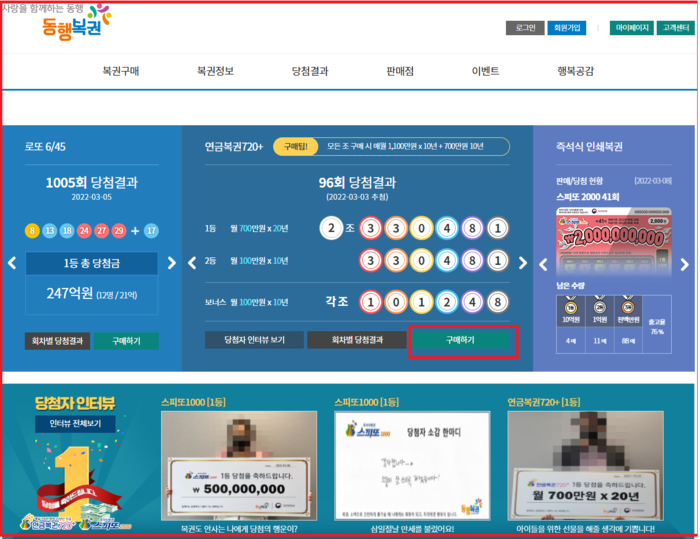Image resolution: width=700 pixels, height=539 pixels.
Task: Show next 즉석식 인쇄복권 item with right arrow
Action: tap(684, 264)
